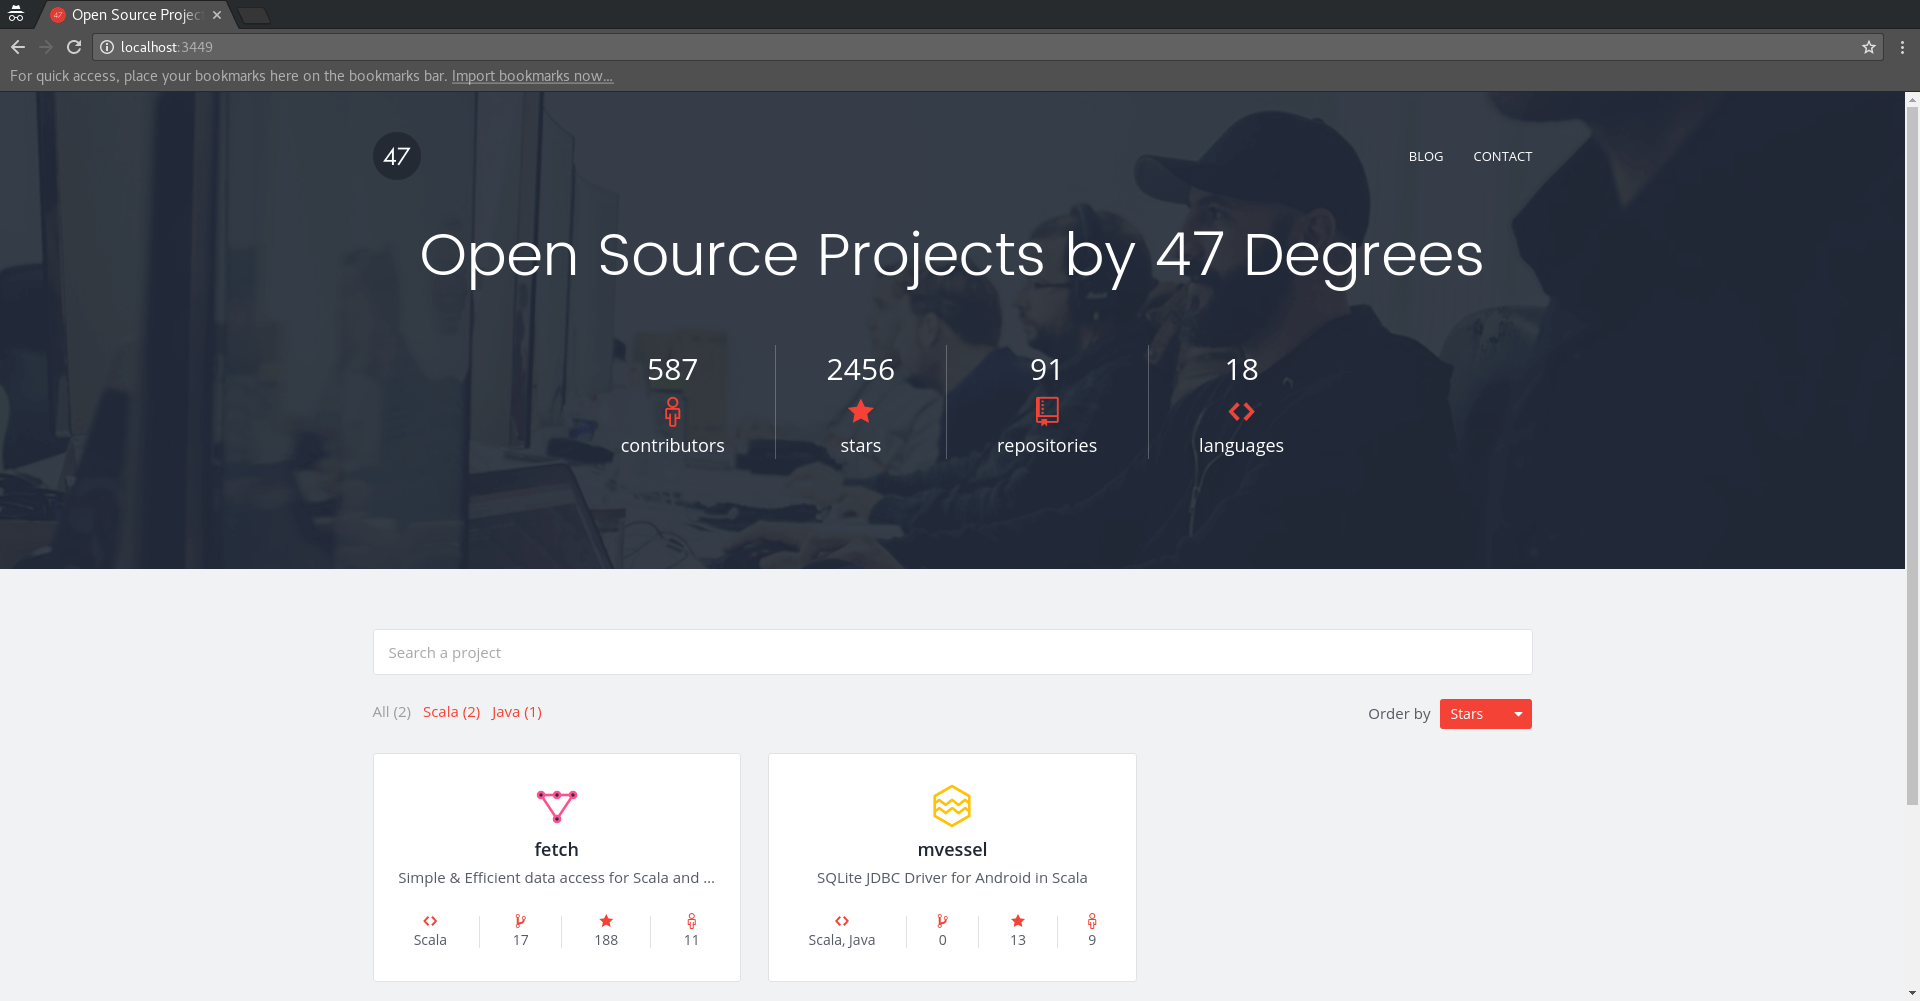Click the fork icon above 0 in mvessel card
This screenshot has width=1920, height=1001.
[942, 921]
